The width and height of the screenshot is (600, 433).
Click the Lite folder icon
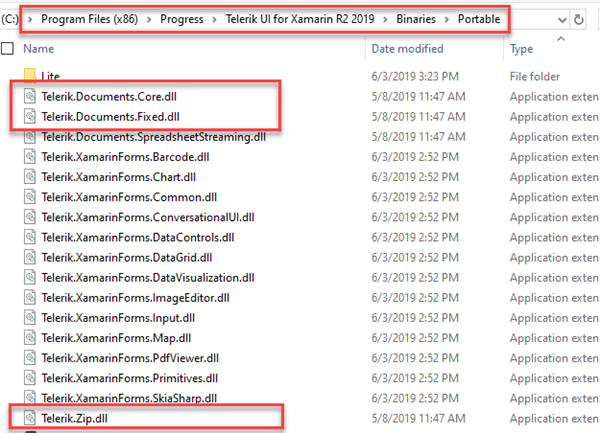pyautogui.click(x=30, y=76)
